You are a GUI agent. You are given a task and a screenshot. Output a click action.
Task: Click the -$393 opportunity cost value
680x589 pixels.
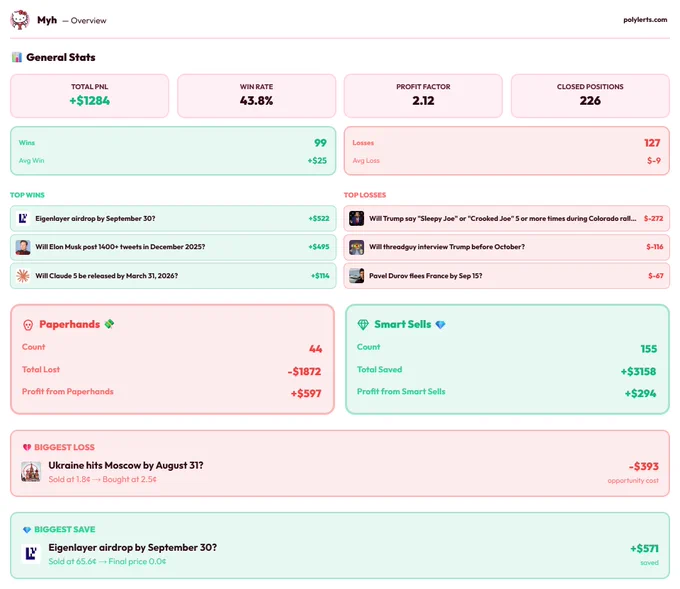coord(644,466)
